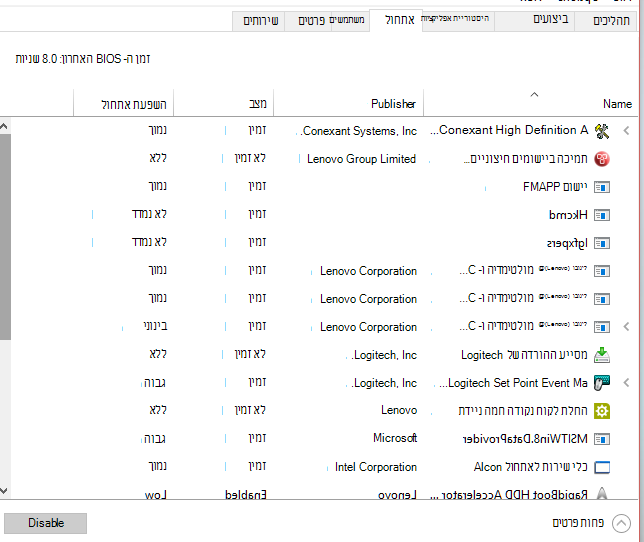Click the Logitech download assistant icon
The width and height of the screenshot is (644, 542).
point(602,355)
